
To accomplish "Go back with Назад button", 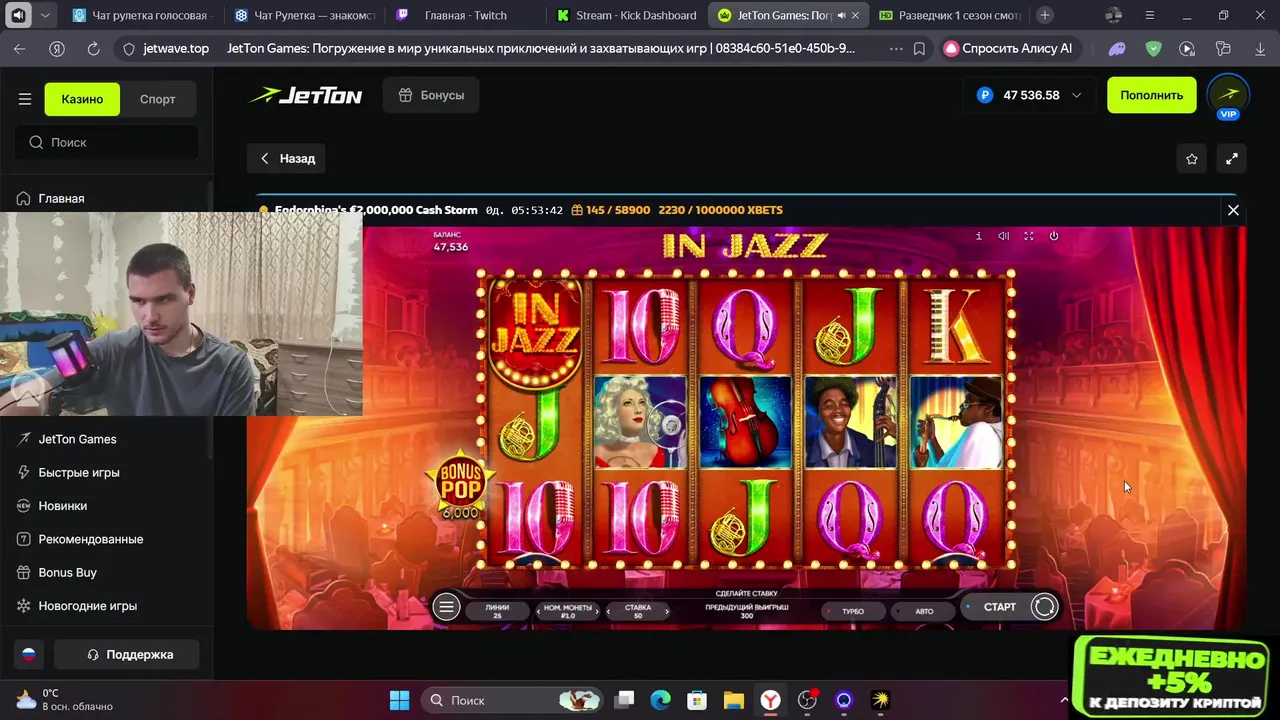I will (x=287, y=158).
